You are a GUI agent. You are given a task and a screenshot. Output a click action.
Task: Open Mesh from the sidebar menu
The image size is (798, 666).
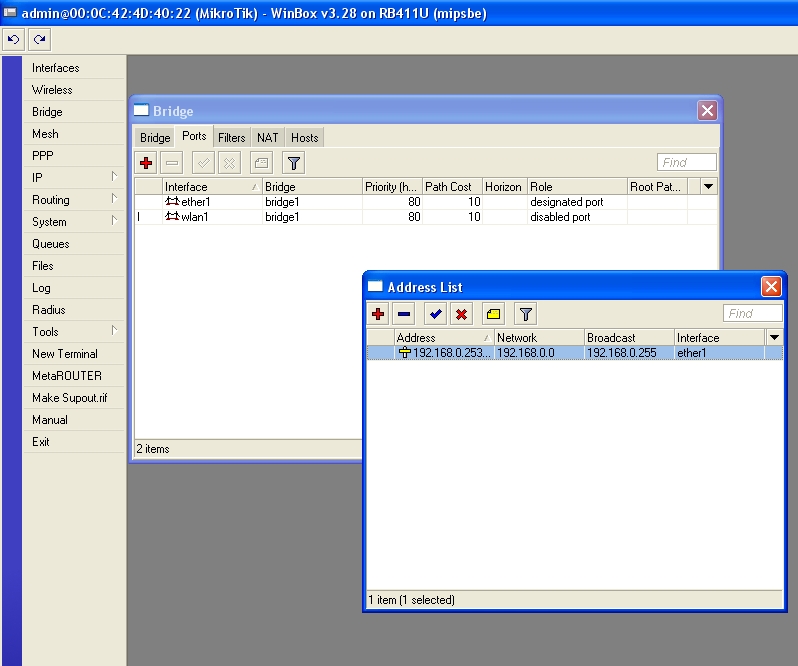tap(74, 134)
